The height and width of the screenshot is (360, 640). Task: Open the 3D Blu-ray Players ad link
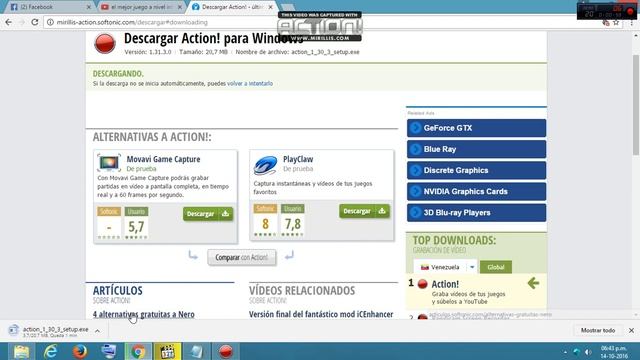(476, 213)
